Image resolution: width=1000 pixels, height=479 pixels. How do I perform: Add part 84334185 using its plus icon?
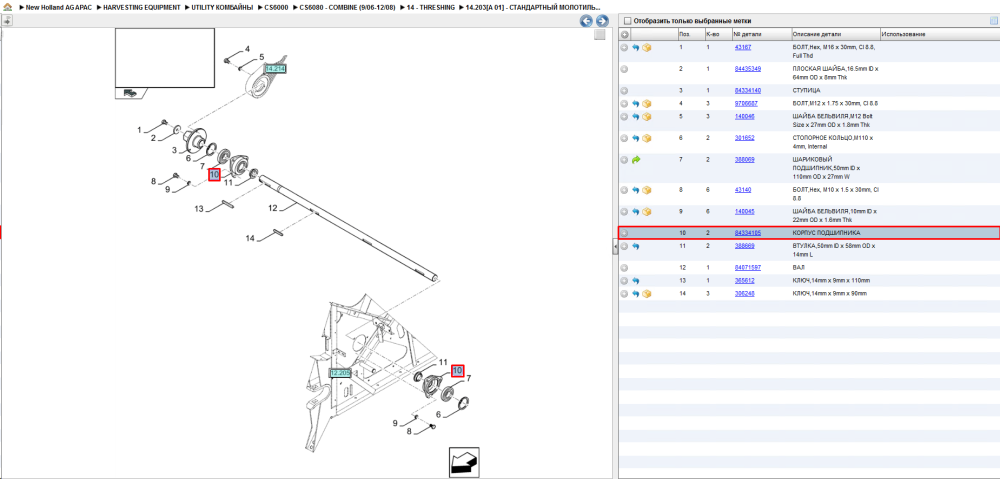[x=624, y=233]
